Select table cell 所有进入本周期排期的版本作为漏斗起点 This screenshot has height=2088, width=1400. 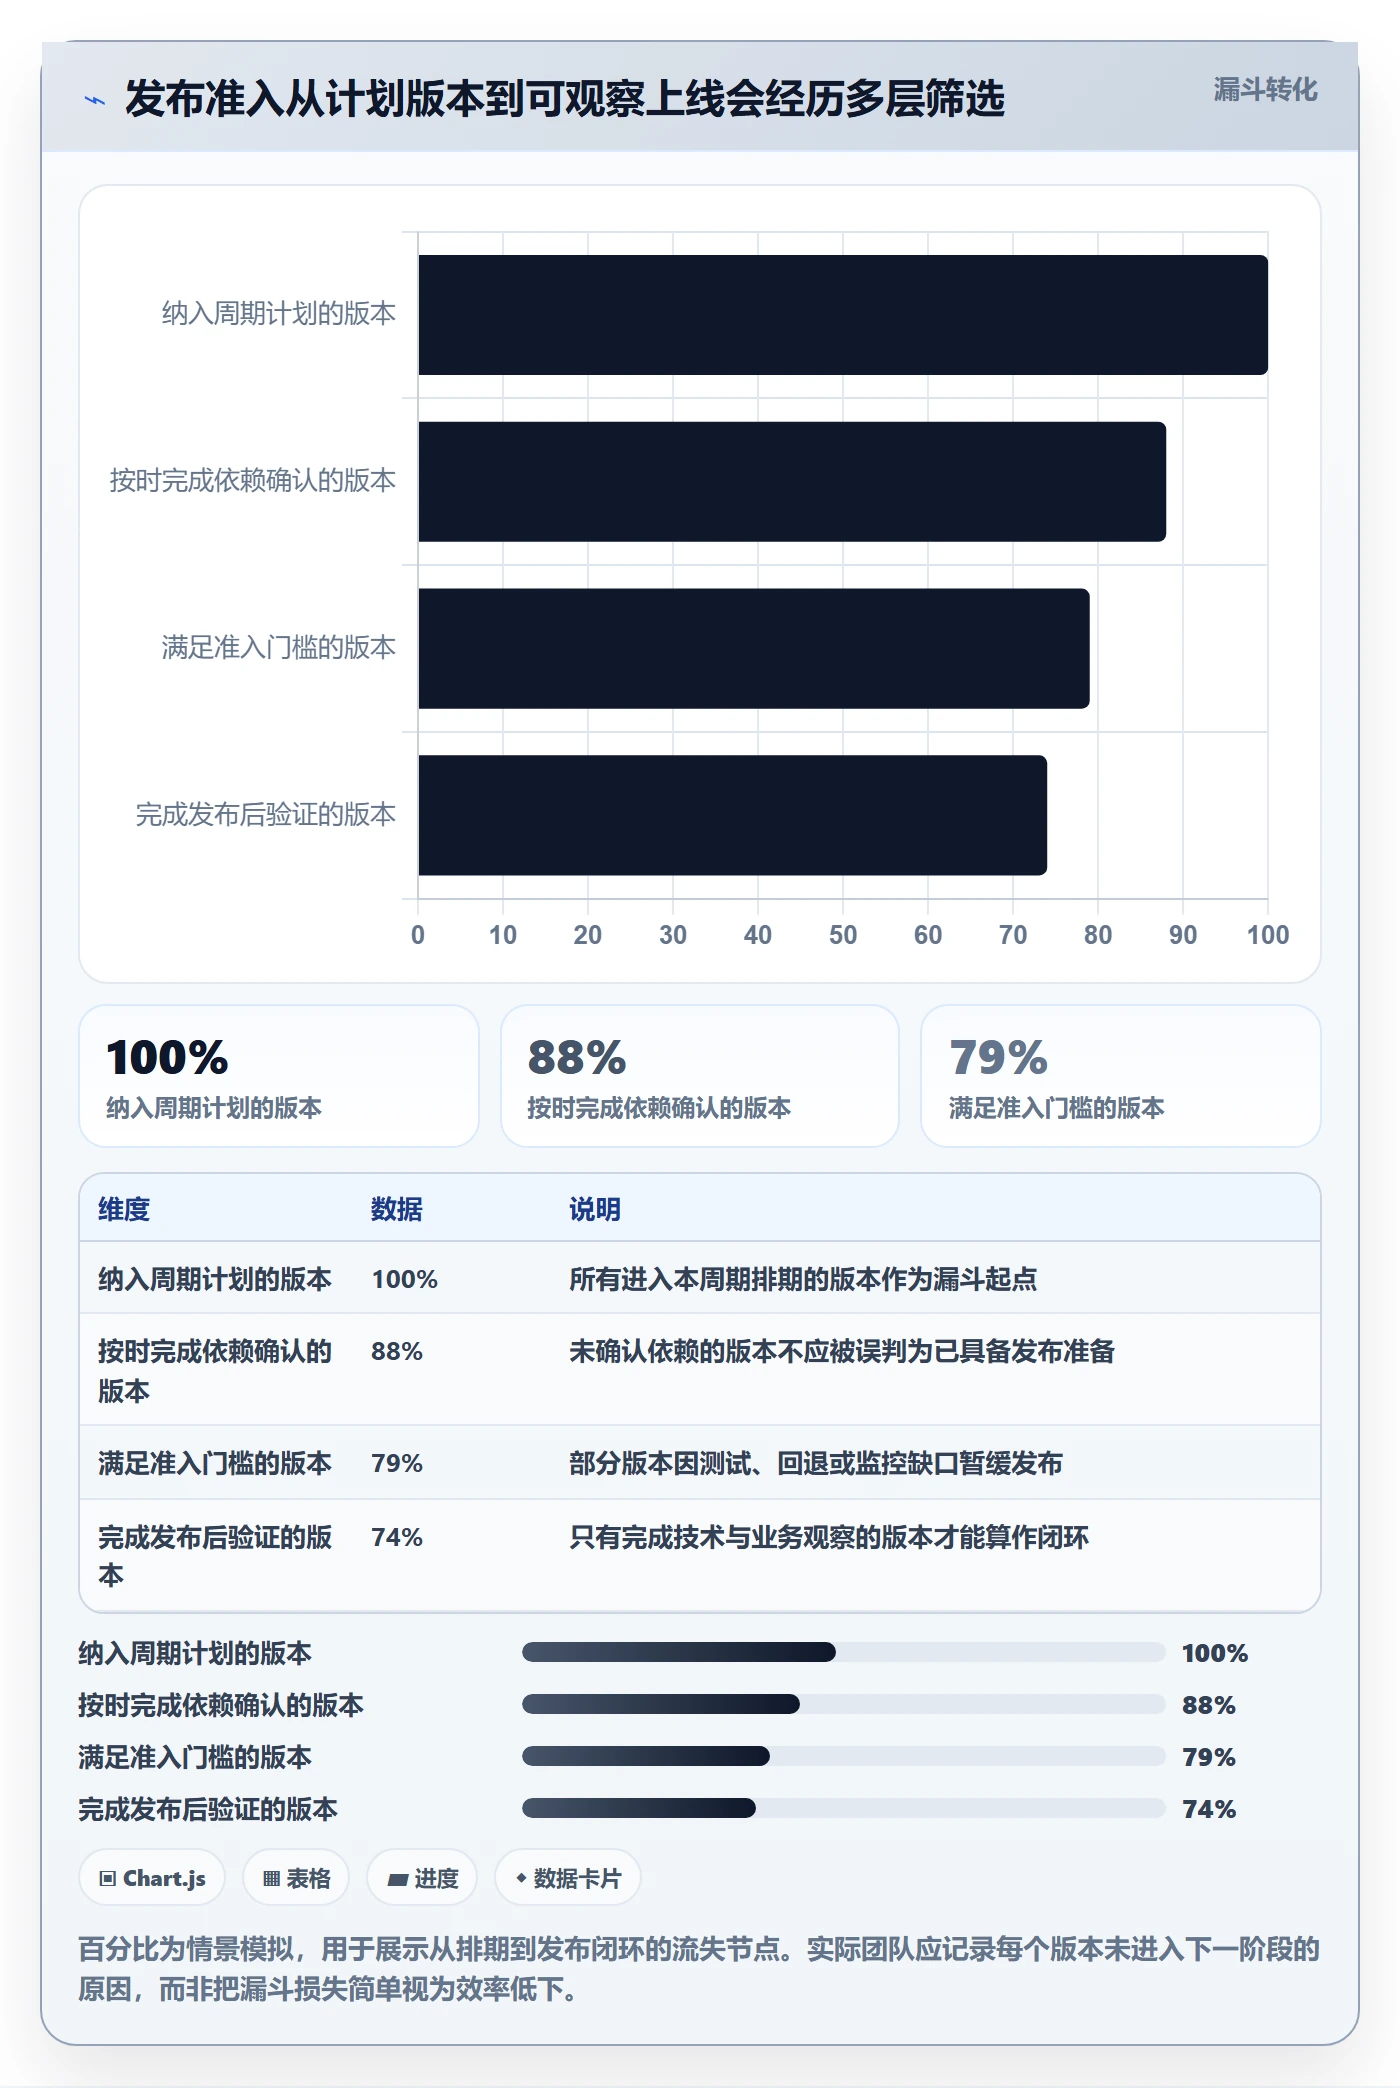click(803, 1279)
